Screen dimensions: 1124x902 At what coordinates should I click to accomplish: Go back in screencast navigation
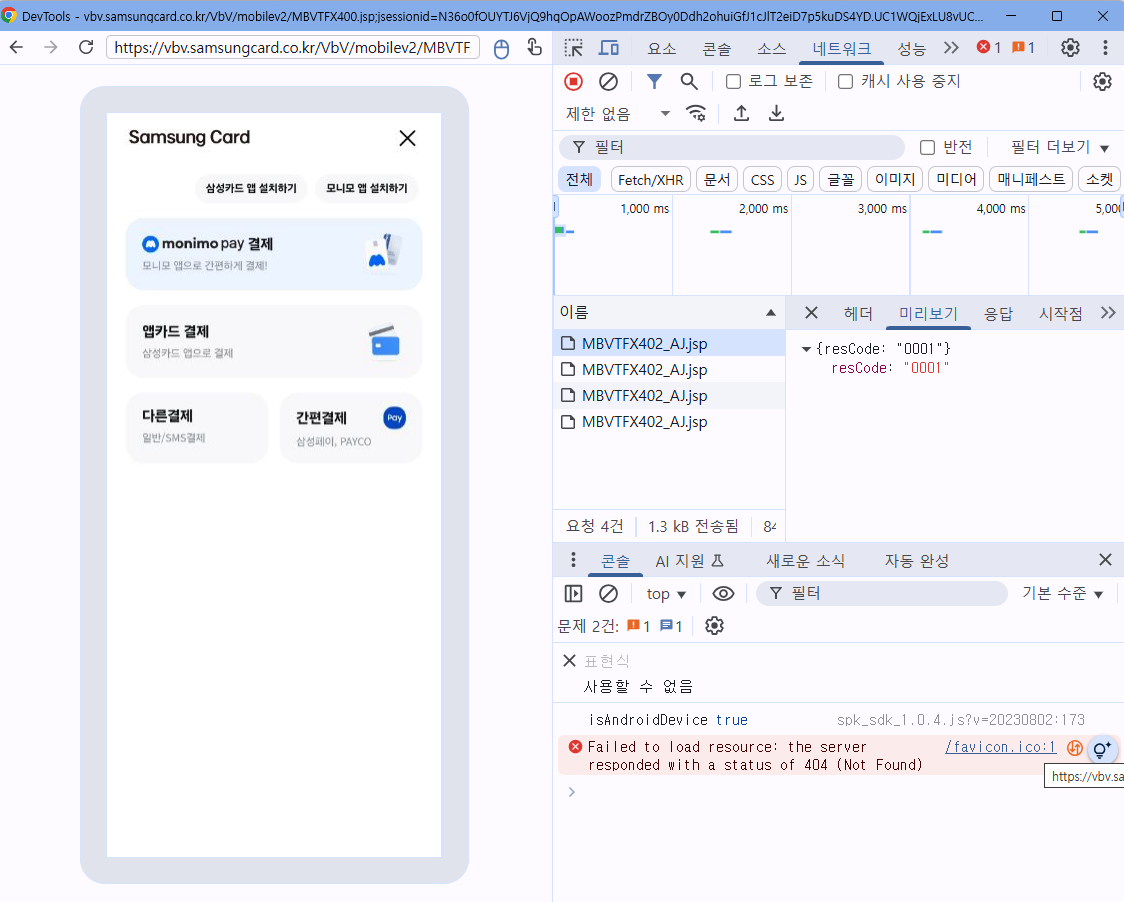point(16,47)
